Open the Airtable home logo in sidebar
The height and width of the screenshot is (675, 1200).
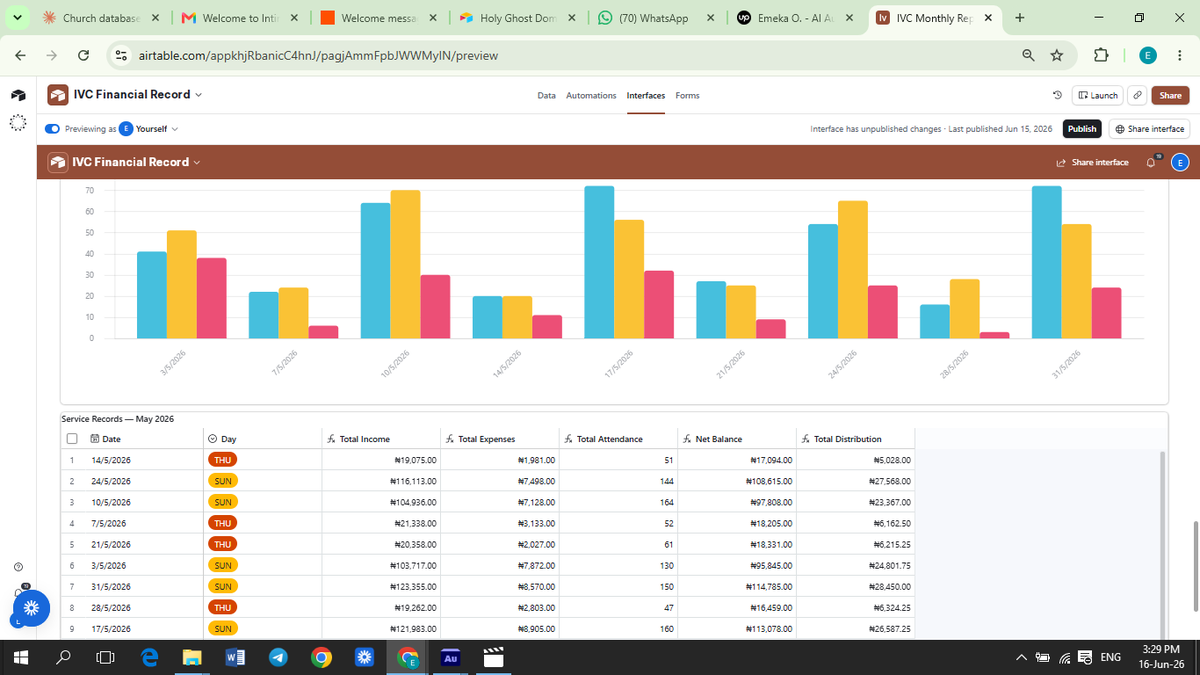pyautogui.click(x=18, y=96)
